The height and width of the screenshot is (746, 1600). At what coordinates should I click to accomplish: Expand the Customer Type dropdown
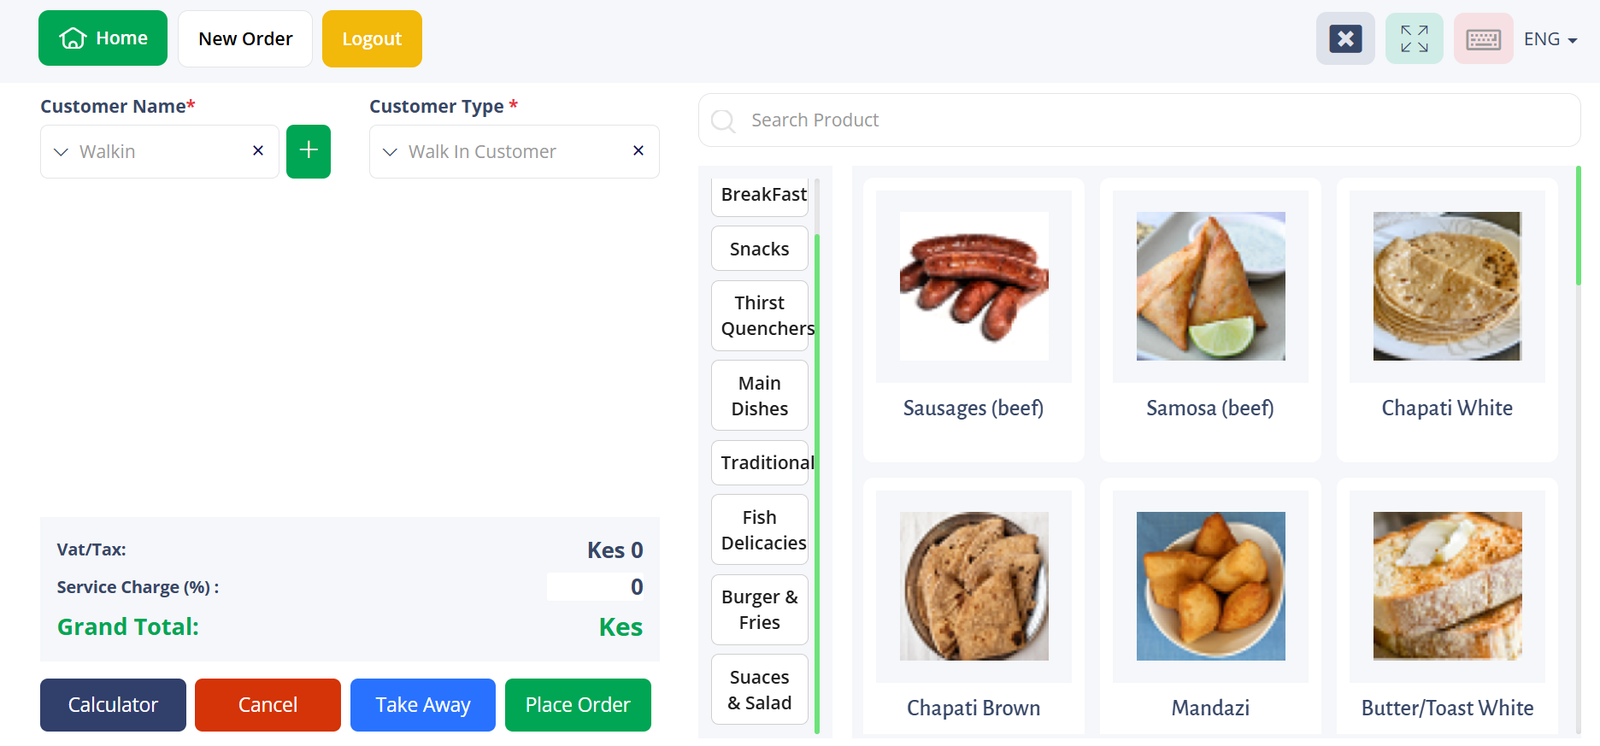(x=500, y=151)
